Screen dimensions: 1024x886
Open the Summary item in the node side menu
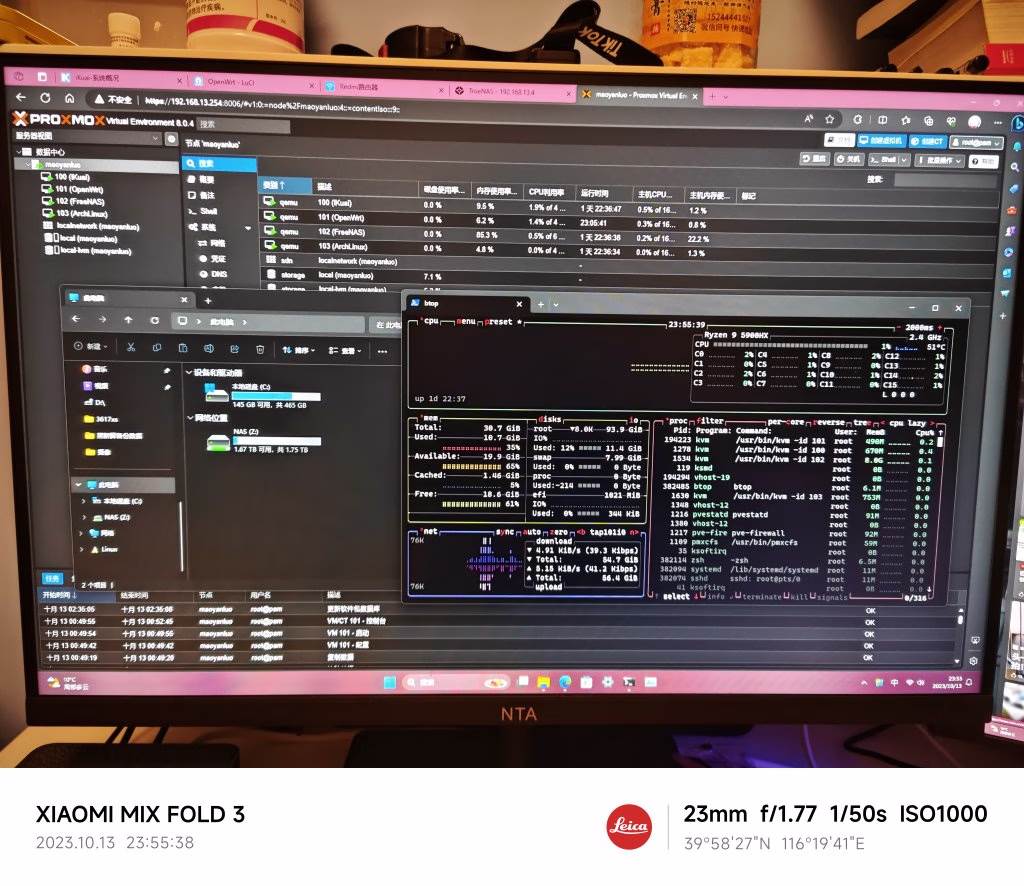tap(200, 180)
